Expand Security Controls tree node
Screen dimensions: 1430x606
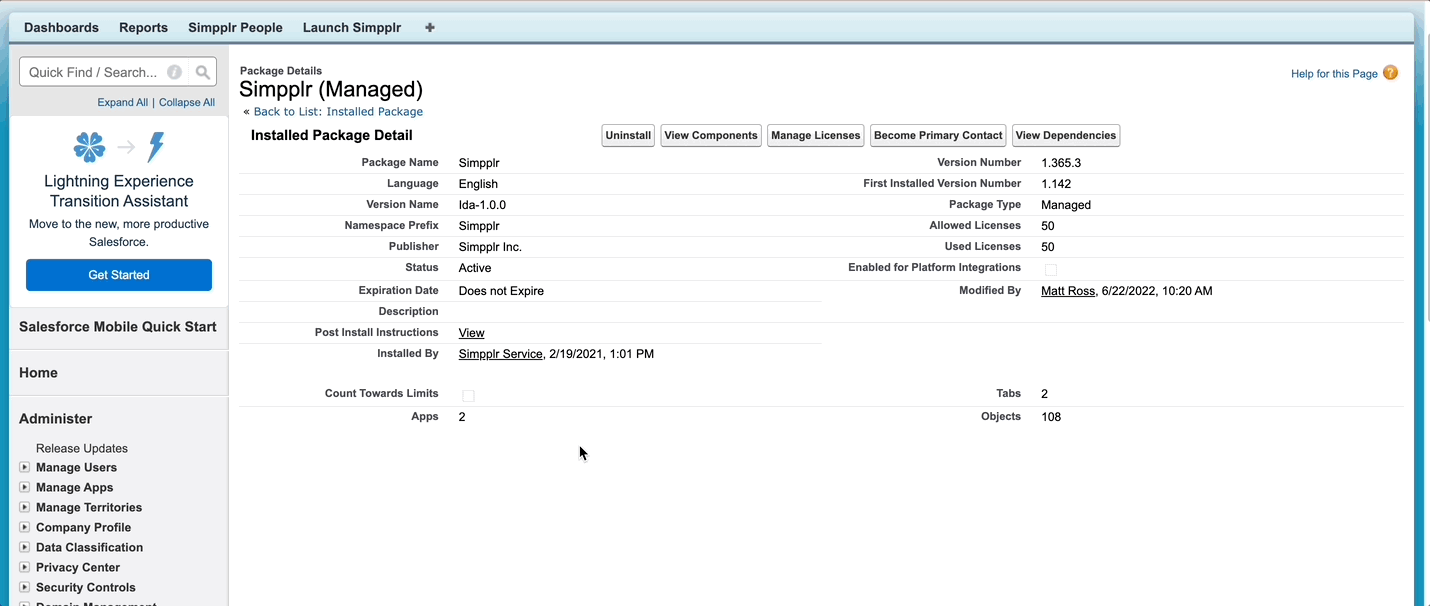(25, 587)
